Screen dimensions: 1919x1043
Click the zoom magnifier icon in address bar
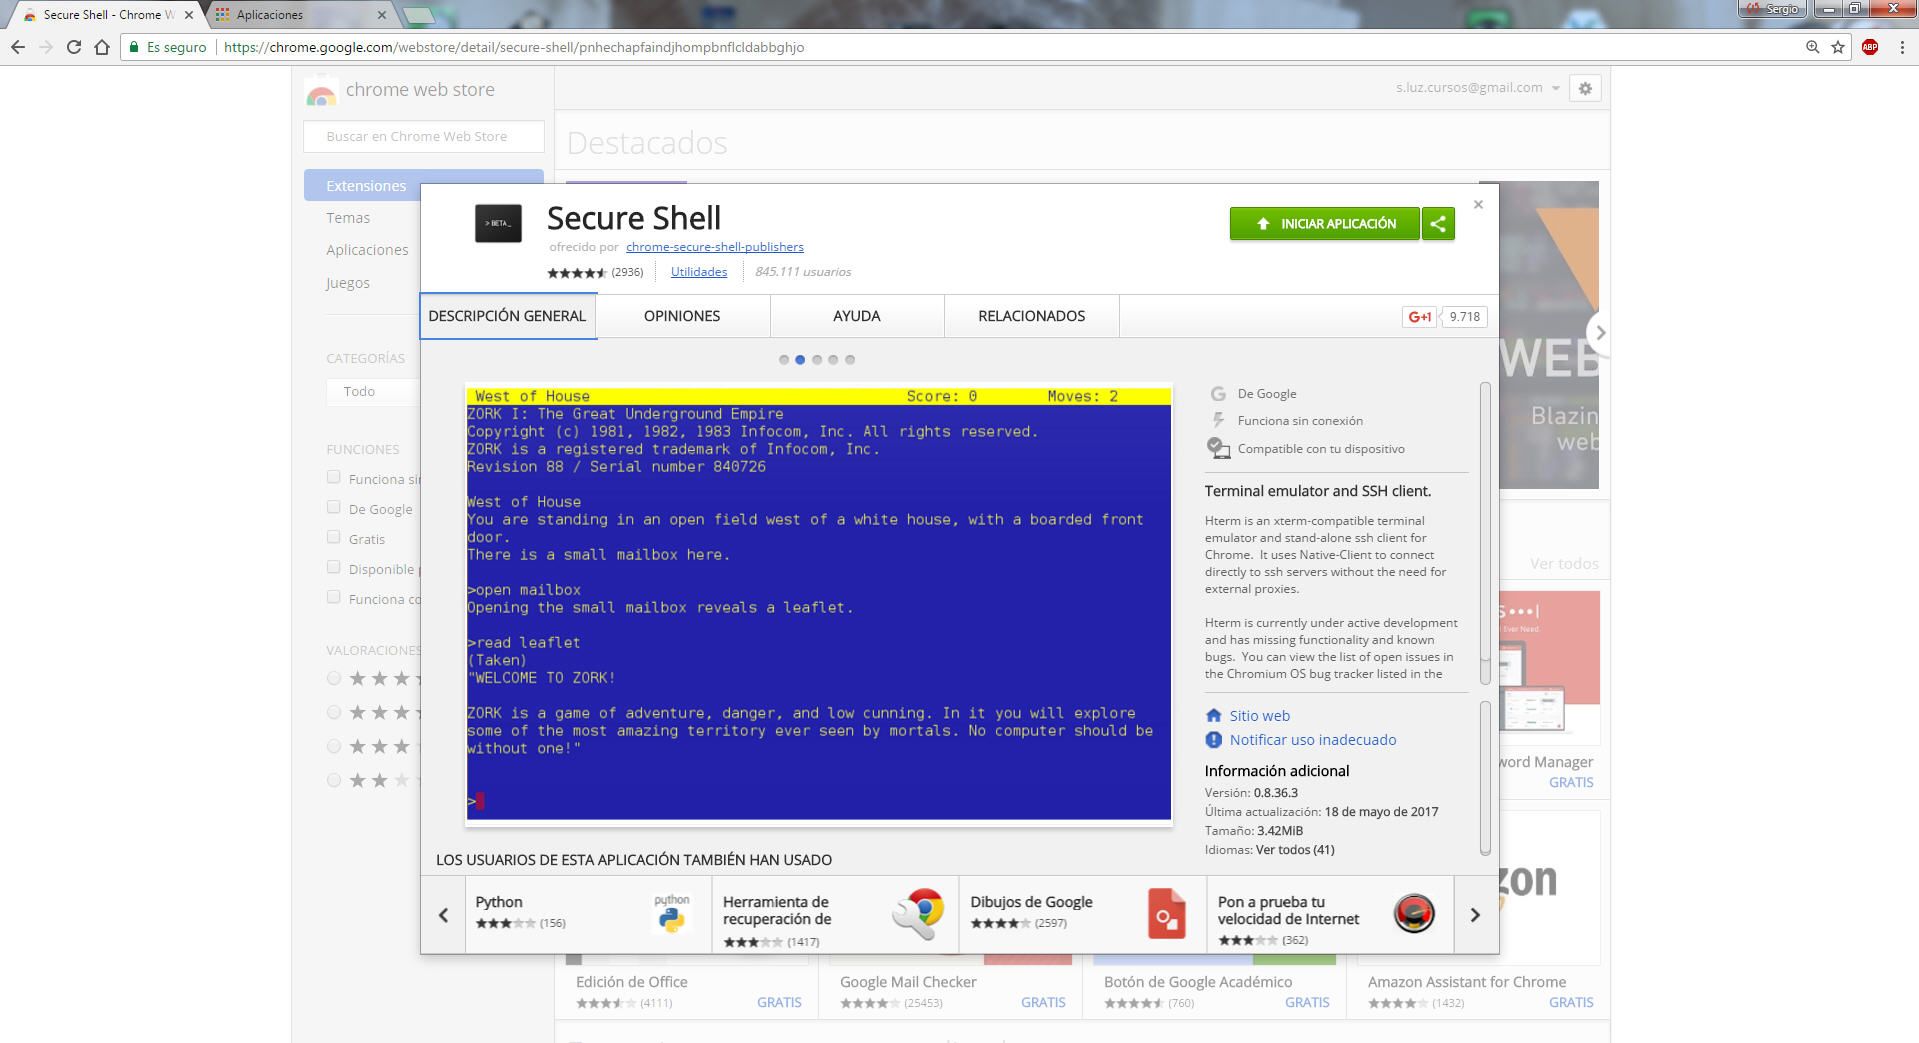1812,47
